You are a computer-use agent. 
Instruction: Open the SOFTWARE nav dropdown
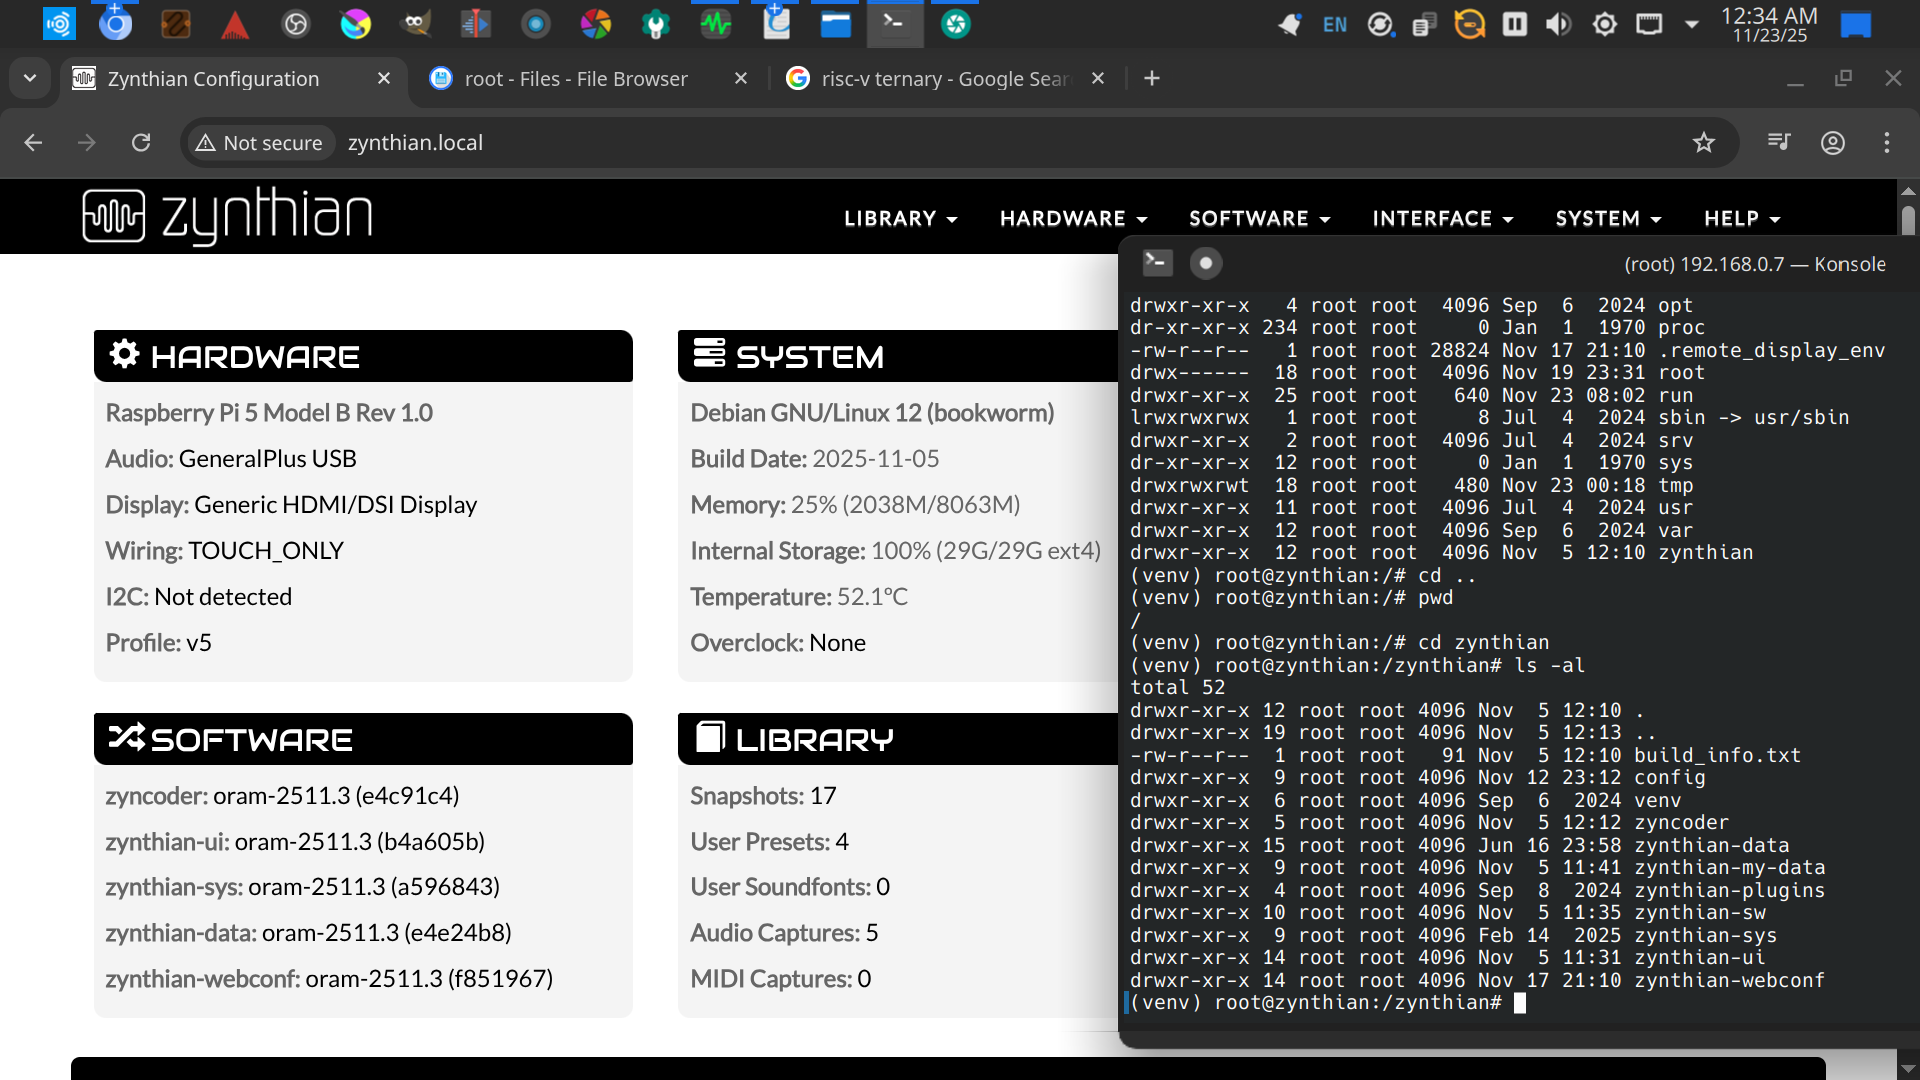(1259, 219)
